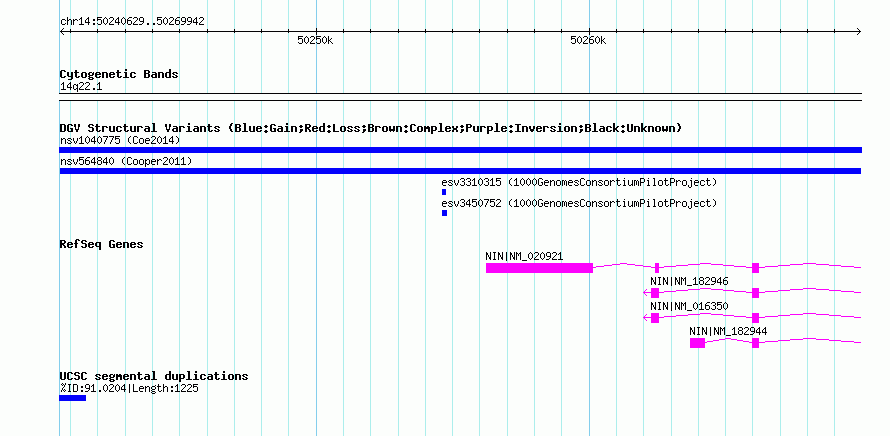Image resolution: width=890 pixels, height=436 pixels.
Task: Click the RefSeq Genes track title
Action: pyautogui.click(x=101, y=244)
